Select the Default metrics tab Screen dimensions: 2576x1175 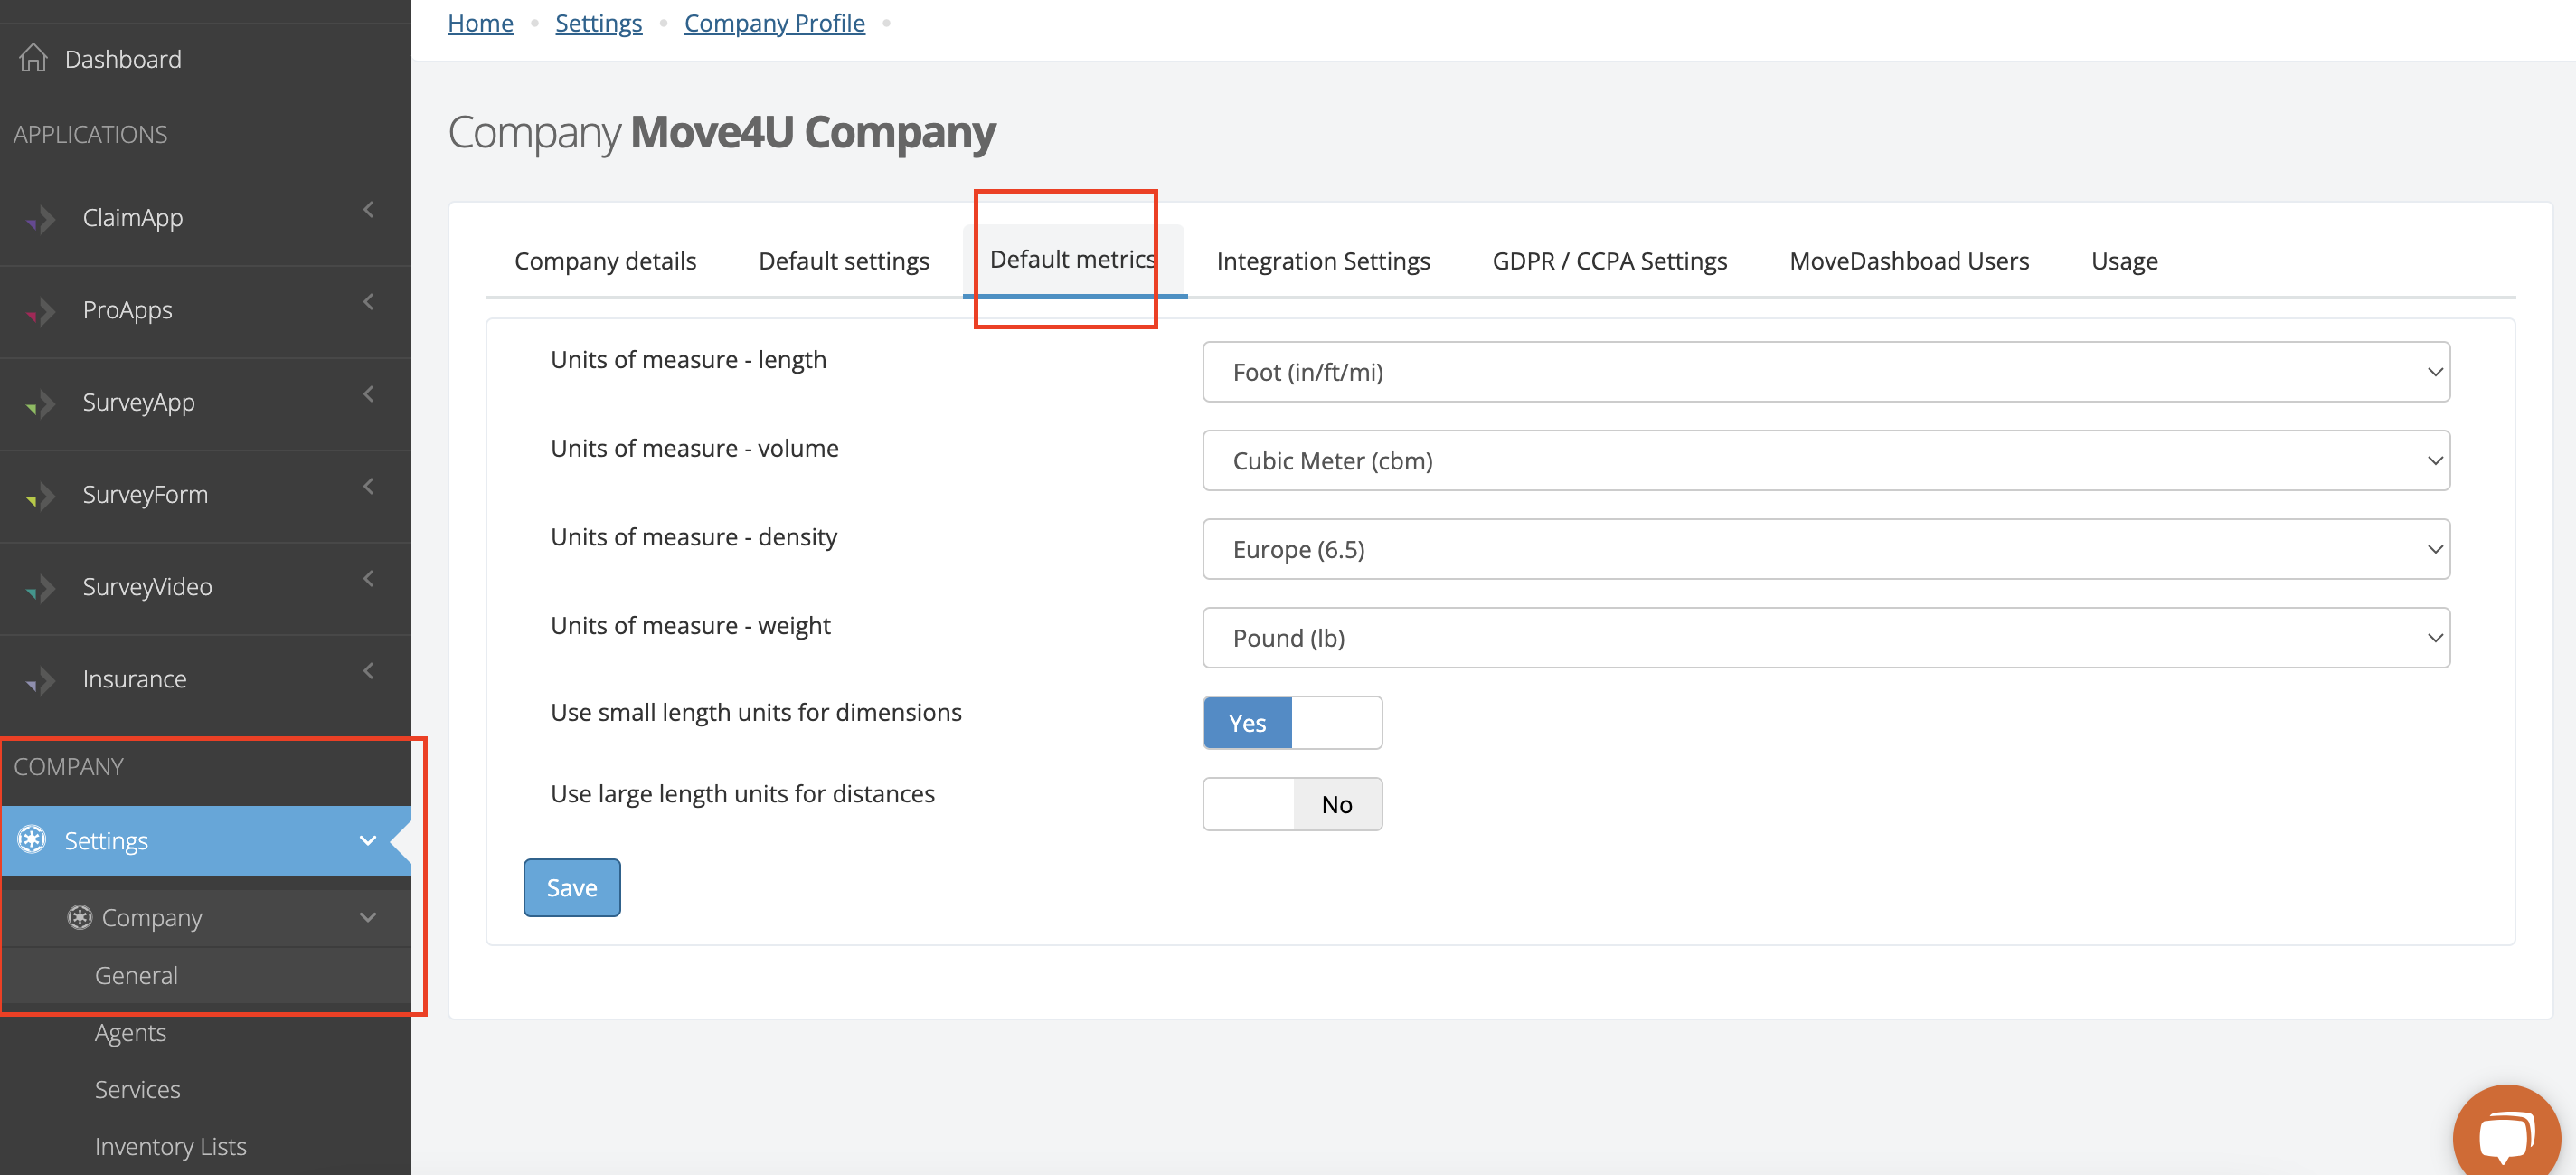click(1074, 260)
